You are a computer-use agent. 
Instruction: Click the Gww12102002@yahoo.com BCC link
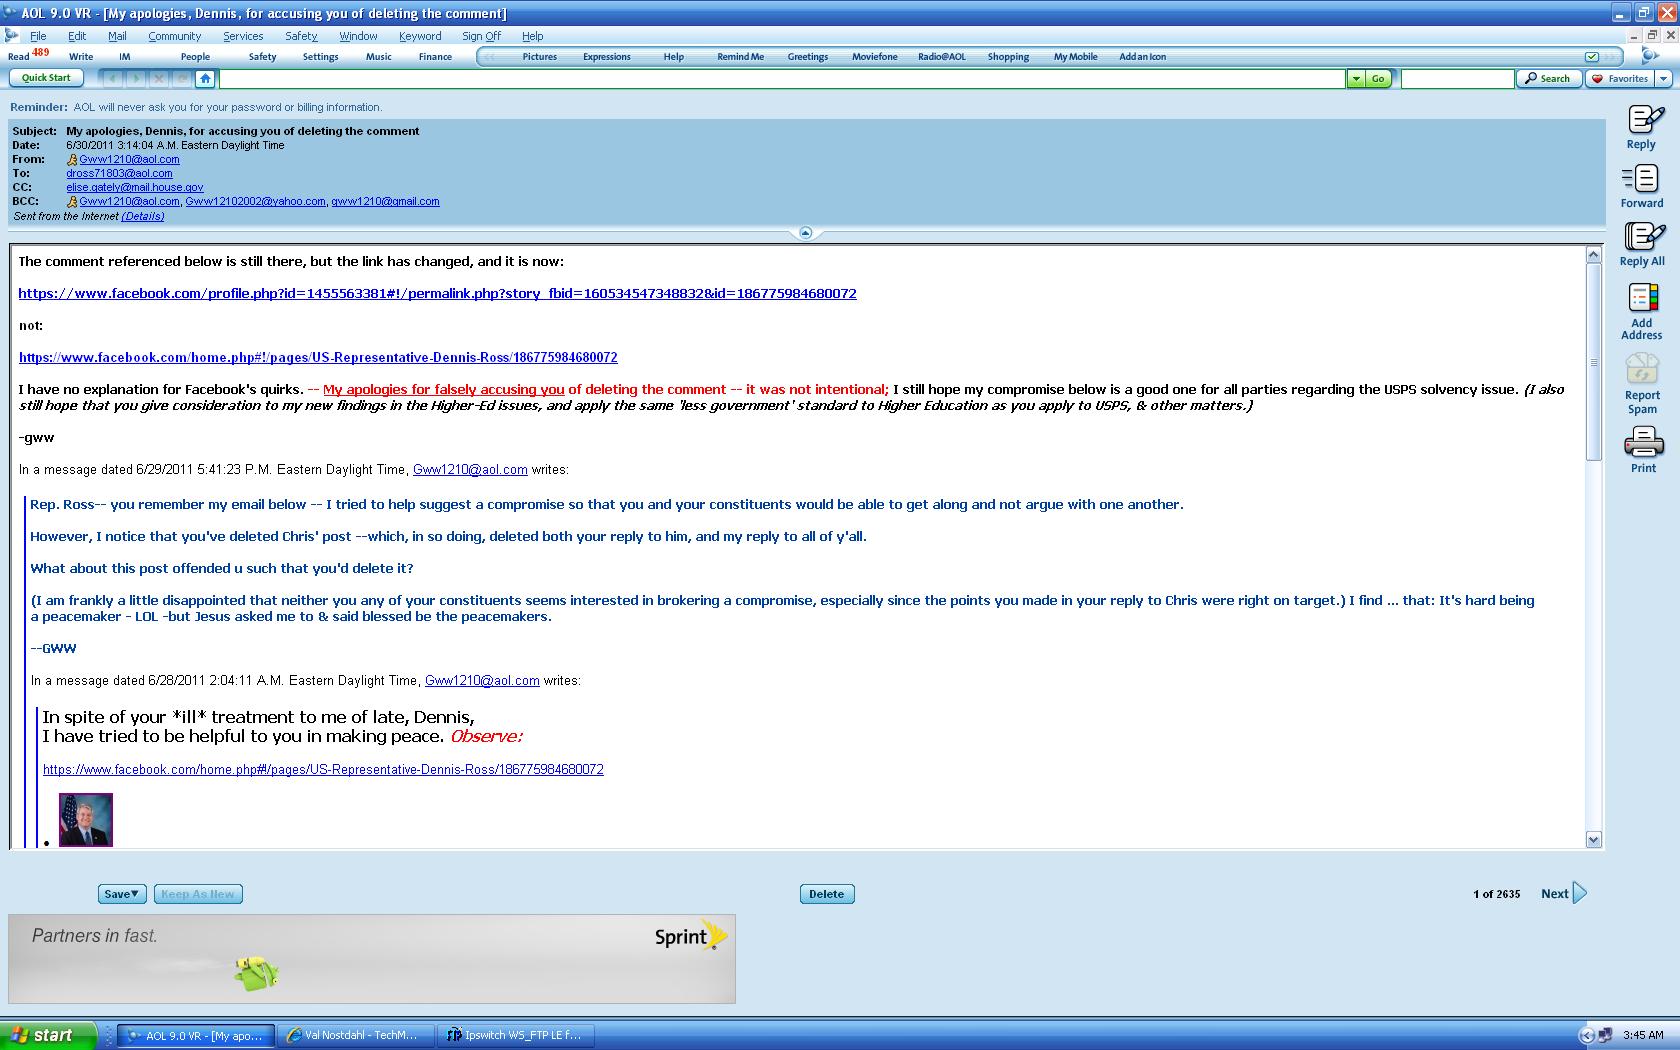click(255, 201)
